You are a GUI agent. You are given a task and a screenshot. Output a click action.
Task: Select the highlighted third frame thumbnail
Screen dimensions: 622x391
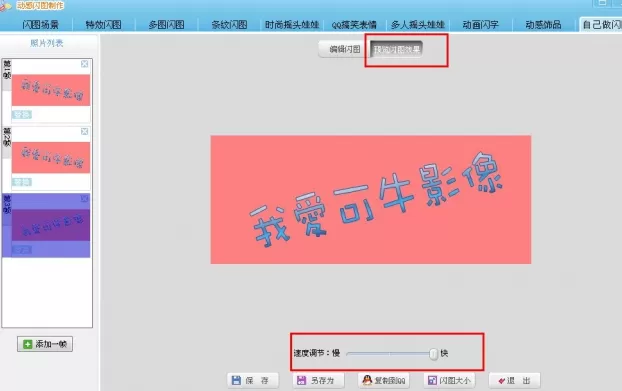pos(51,225)
